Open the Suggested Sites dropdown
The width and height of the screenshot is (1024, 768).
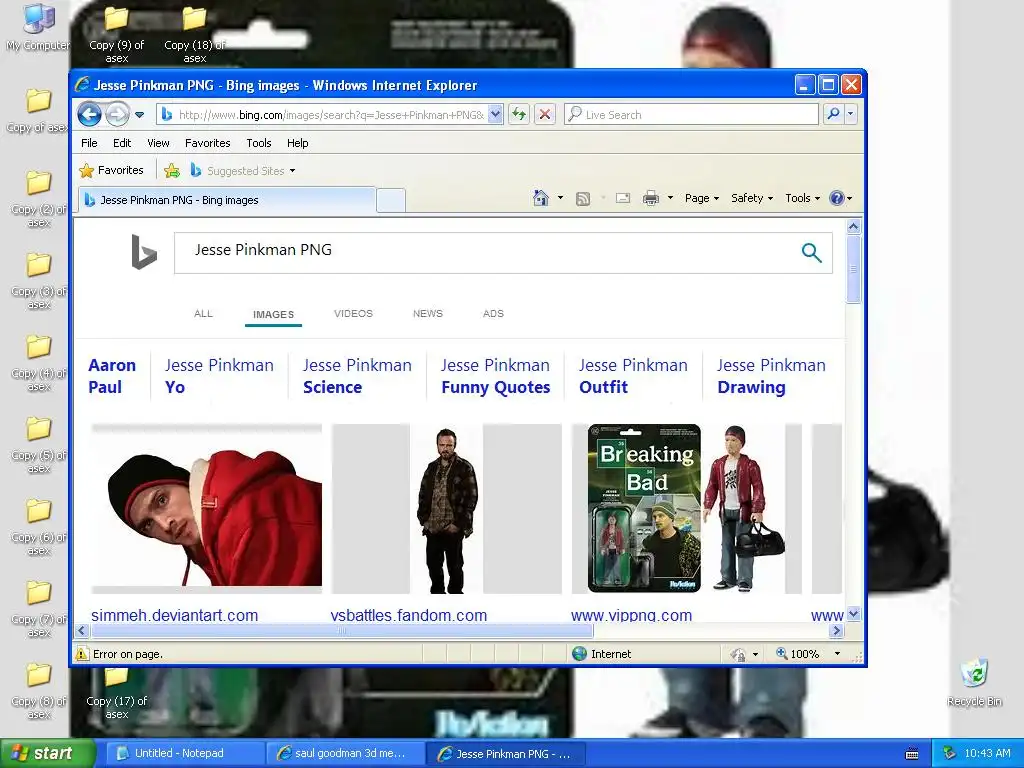tap(242, 170)
